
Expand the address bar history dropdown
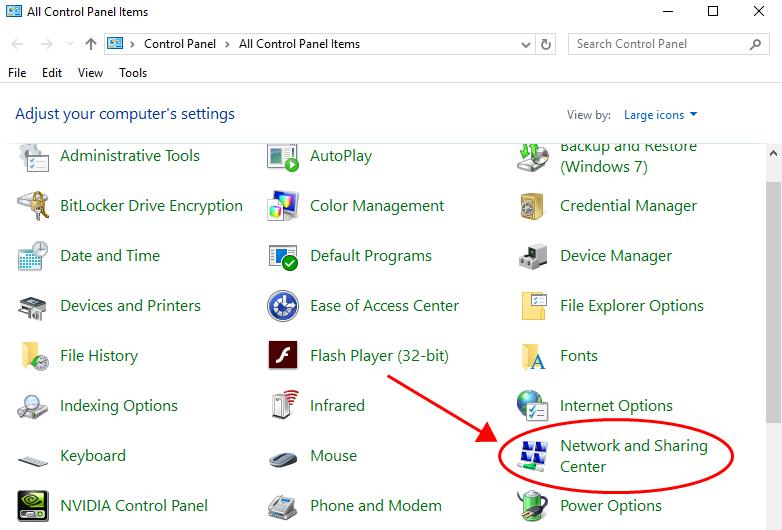coord(526,44)
